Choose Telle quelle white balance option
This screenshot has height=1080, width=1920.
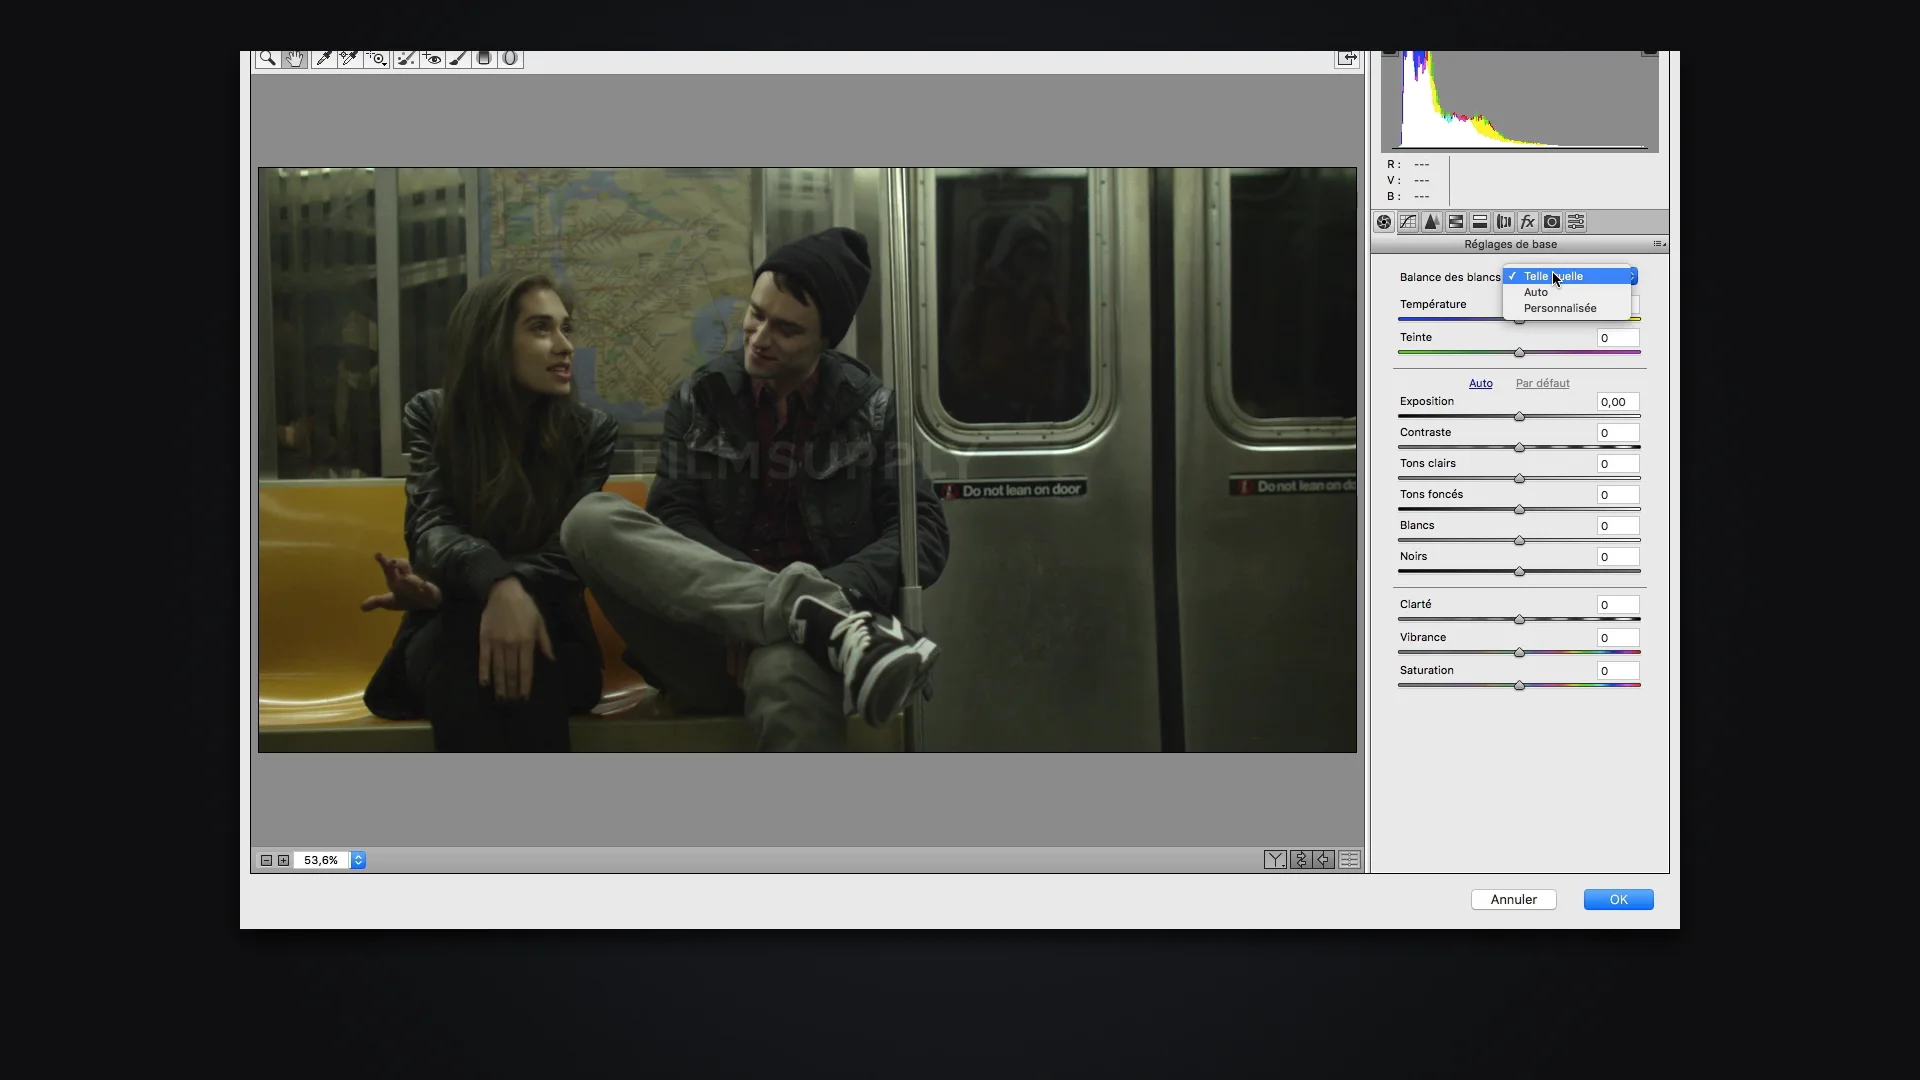[1567, 276]
